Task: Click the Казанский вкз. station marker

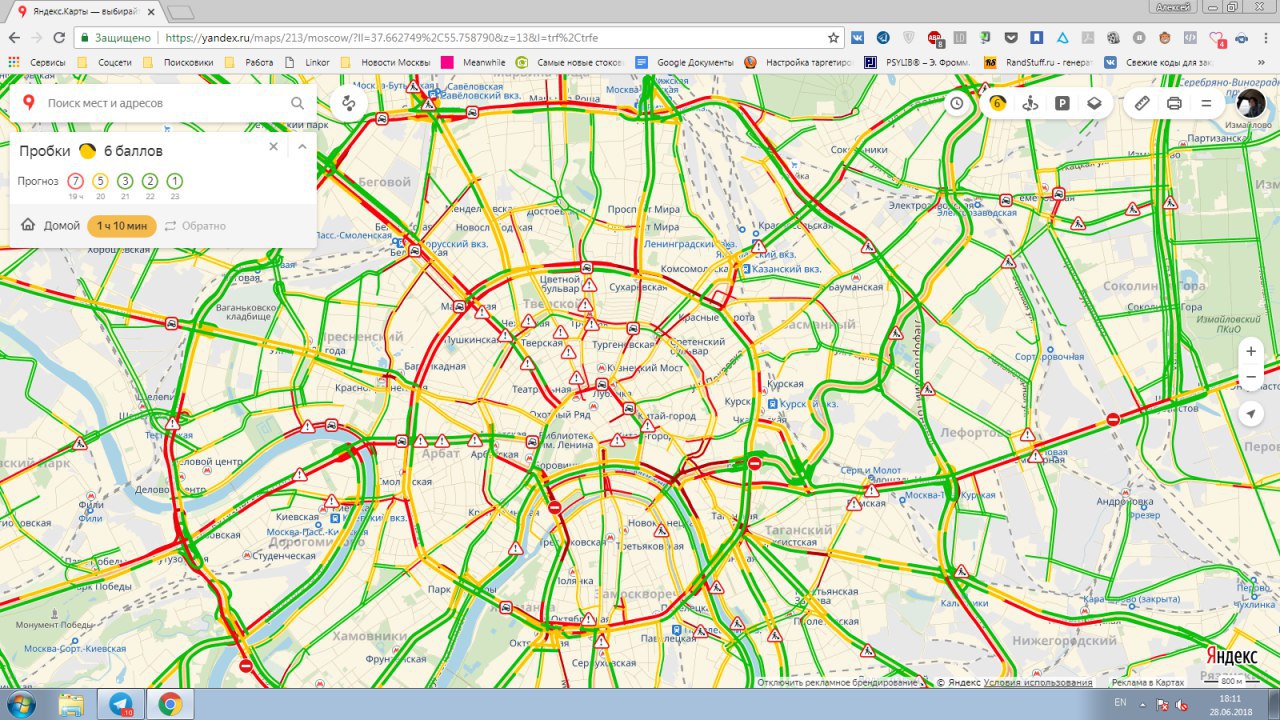Action: pos(780,269)
